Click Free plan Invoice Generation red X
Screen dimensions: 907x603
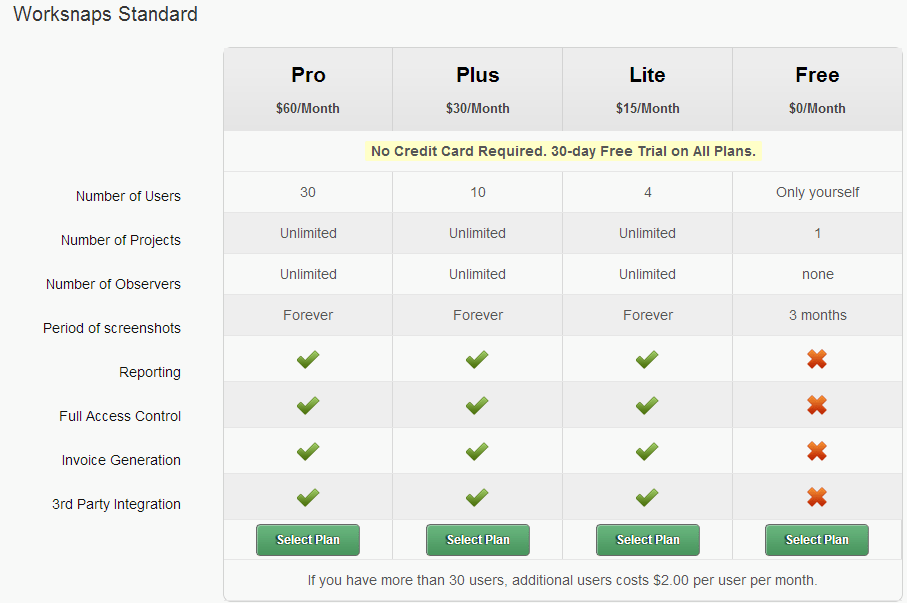click(x=817, y=451)
